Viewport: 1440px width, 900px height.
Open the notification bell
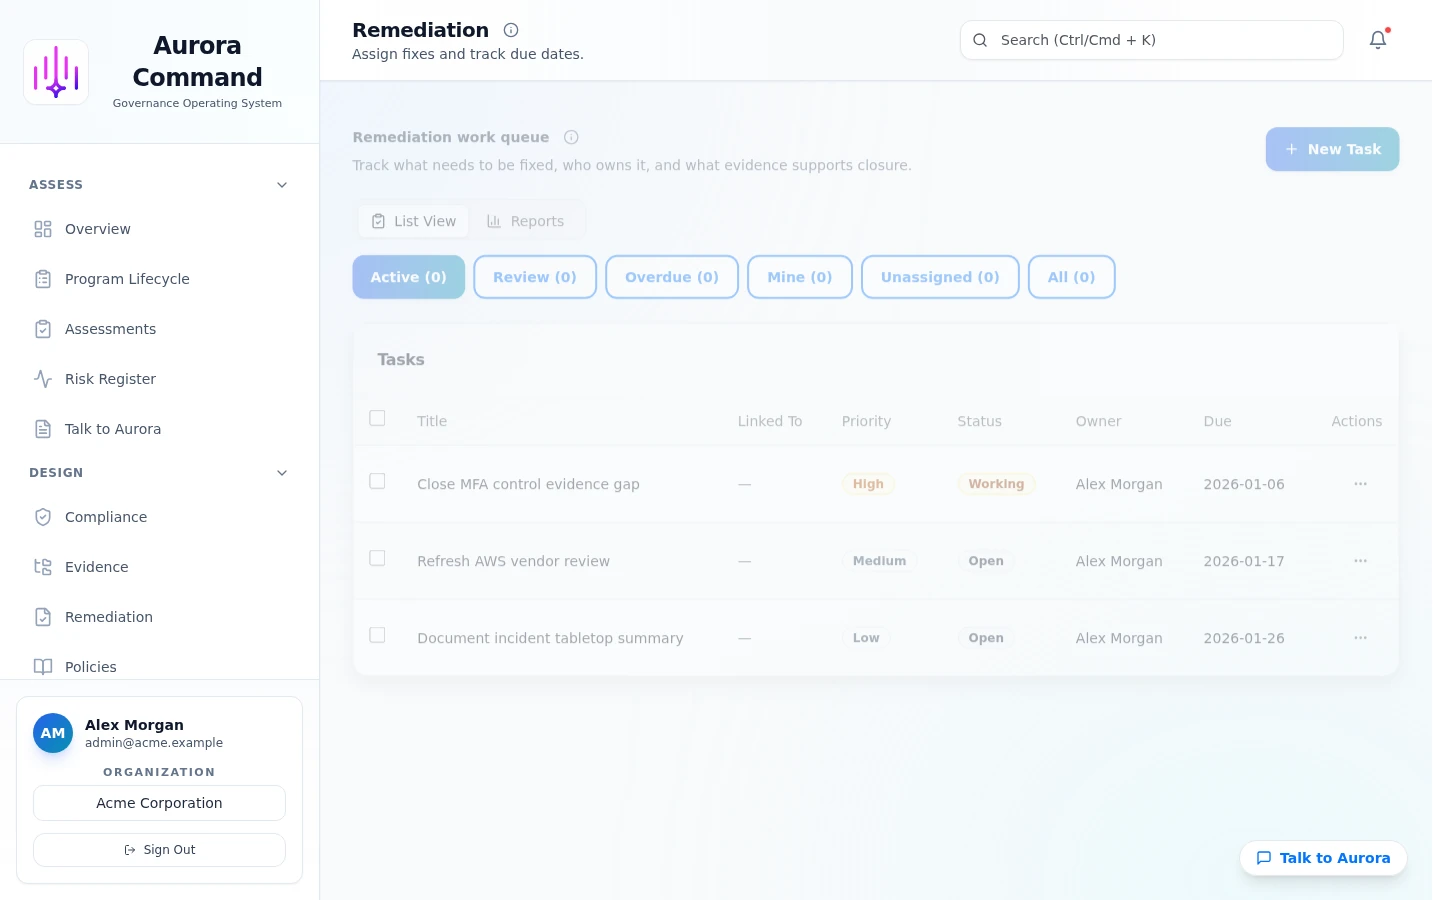(1378, 40)
